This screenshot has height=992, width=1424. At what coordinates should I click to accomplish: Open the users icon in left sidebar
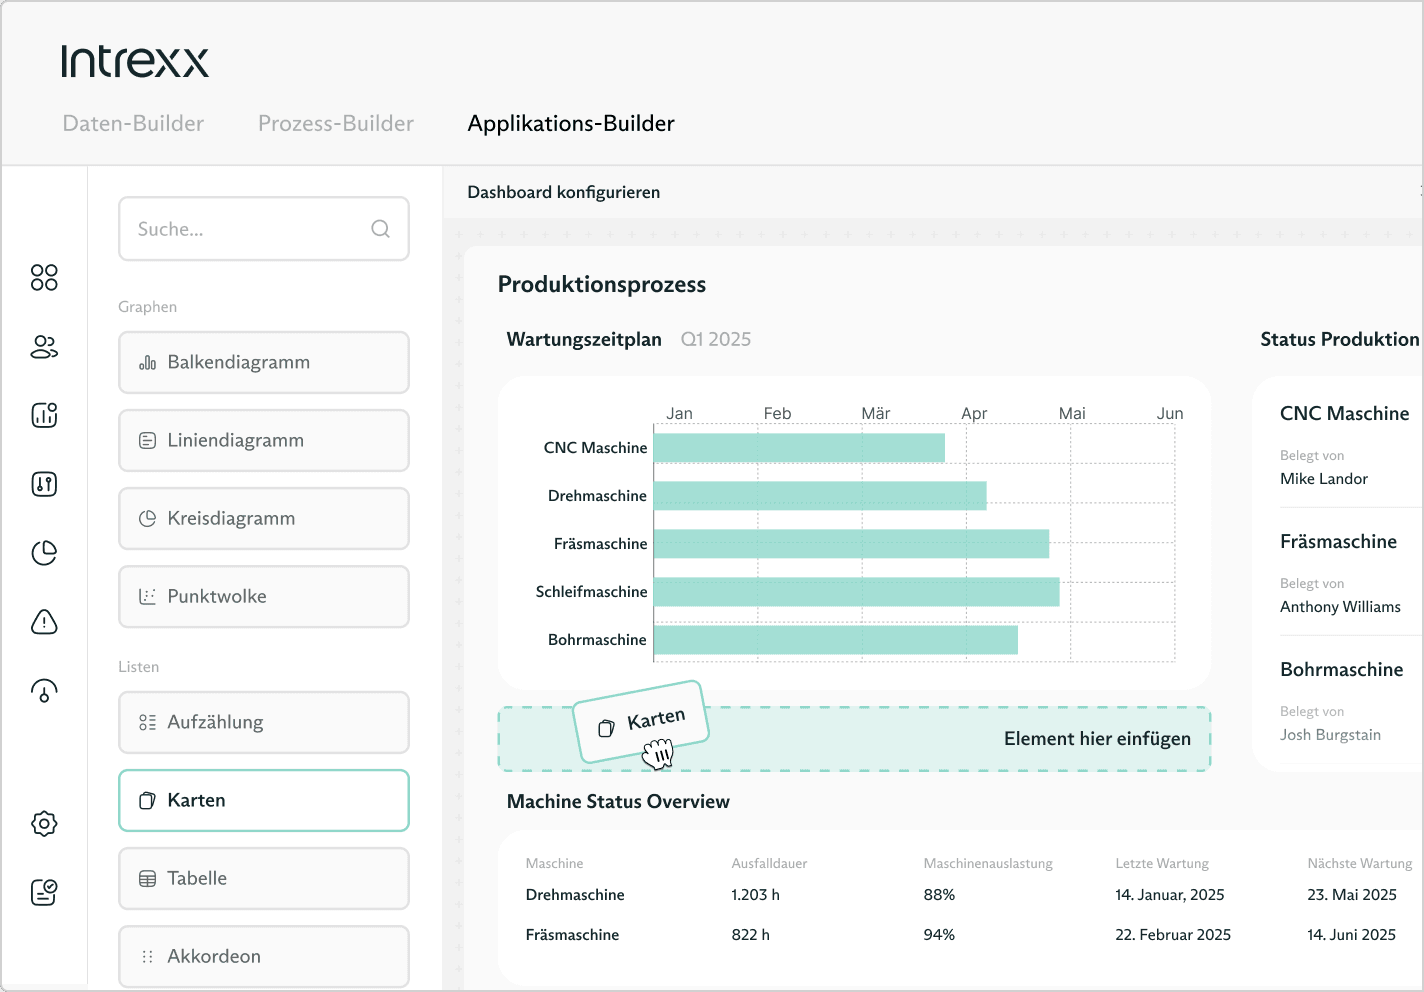tap(44, 347)
